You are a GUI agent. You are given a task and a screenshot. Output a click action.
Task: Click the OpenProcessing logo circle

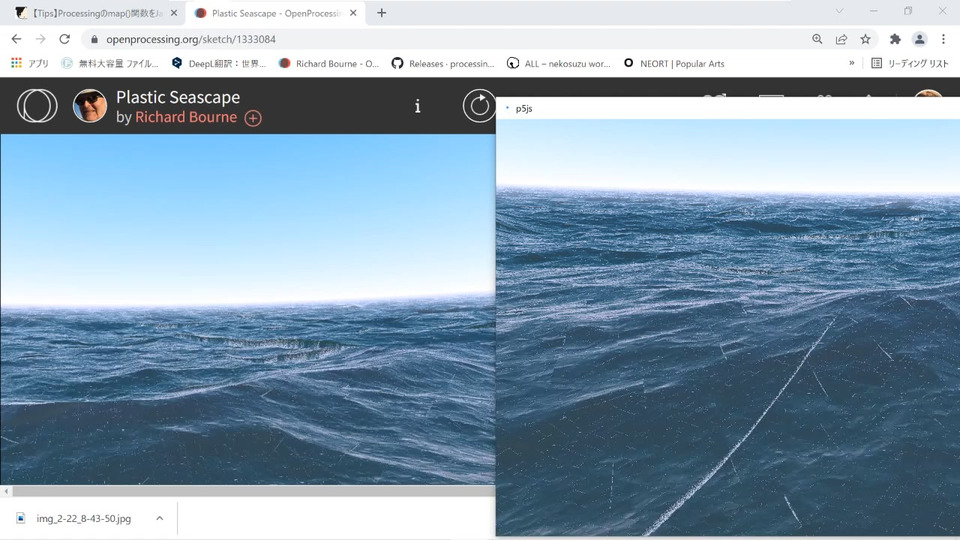click(37, 106)
